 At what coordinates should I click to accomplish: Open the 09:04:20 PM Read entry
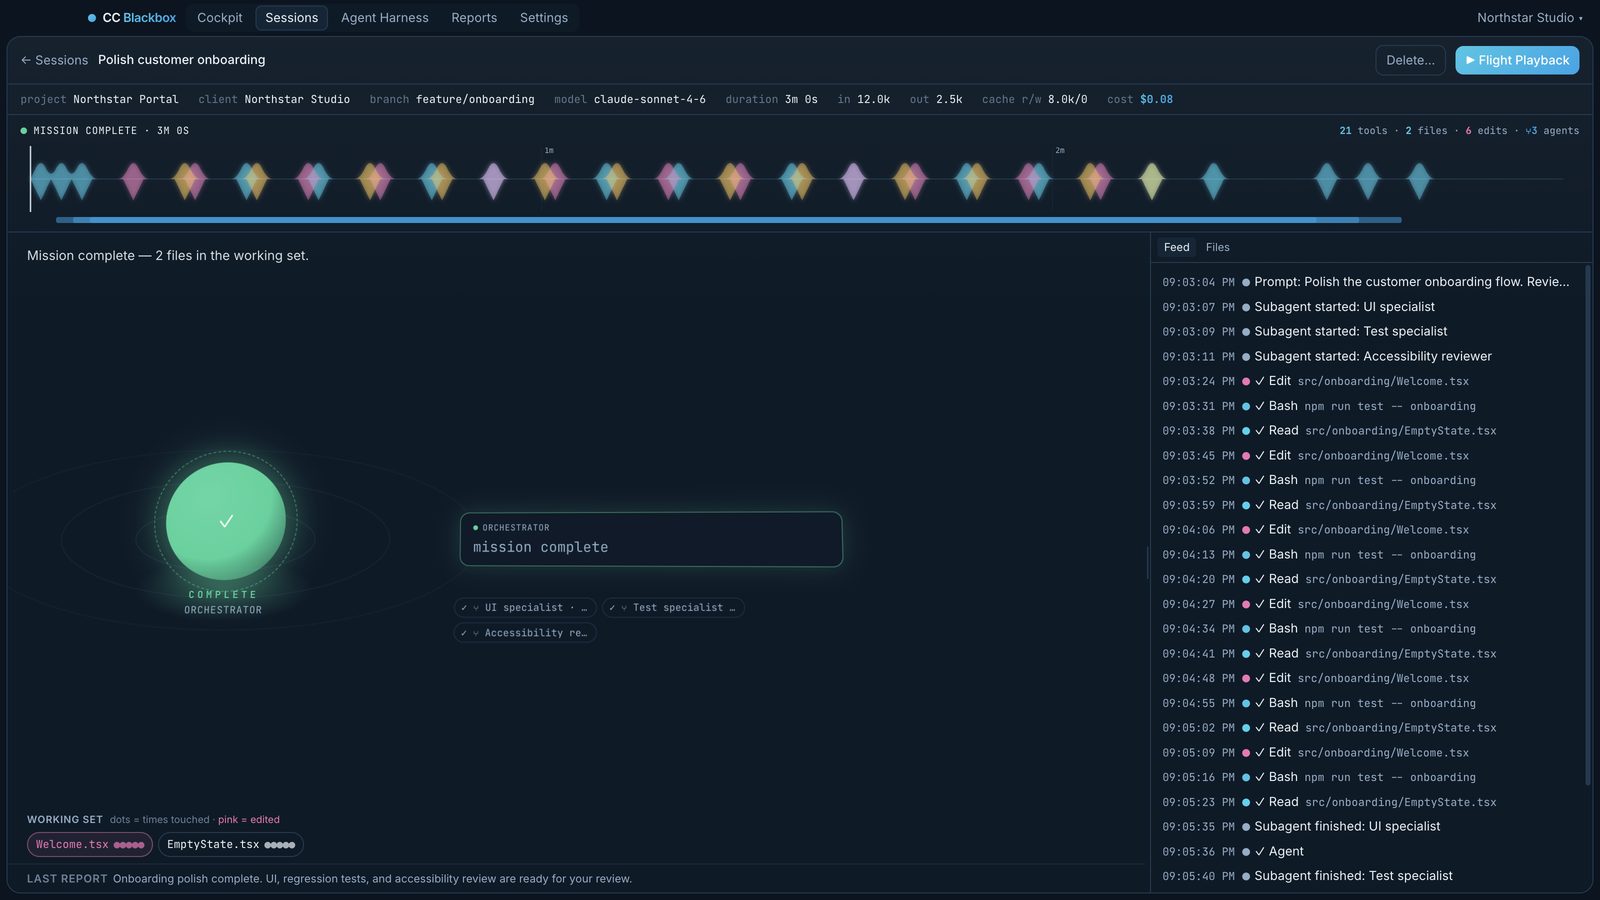(1366, 579)
